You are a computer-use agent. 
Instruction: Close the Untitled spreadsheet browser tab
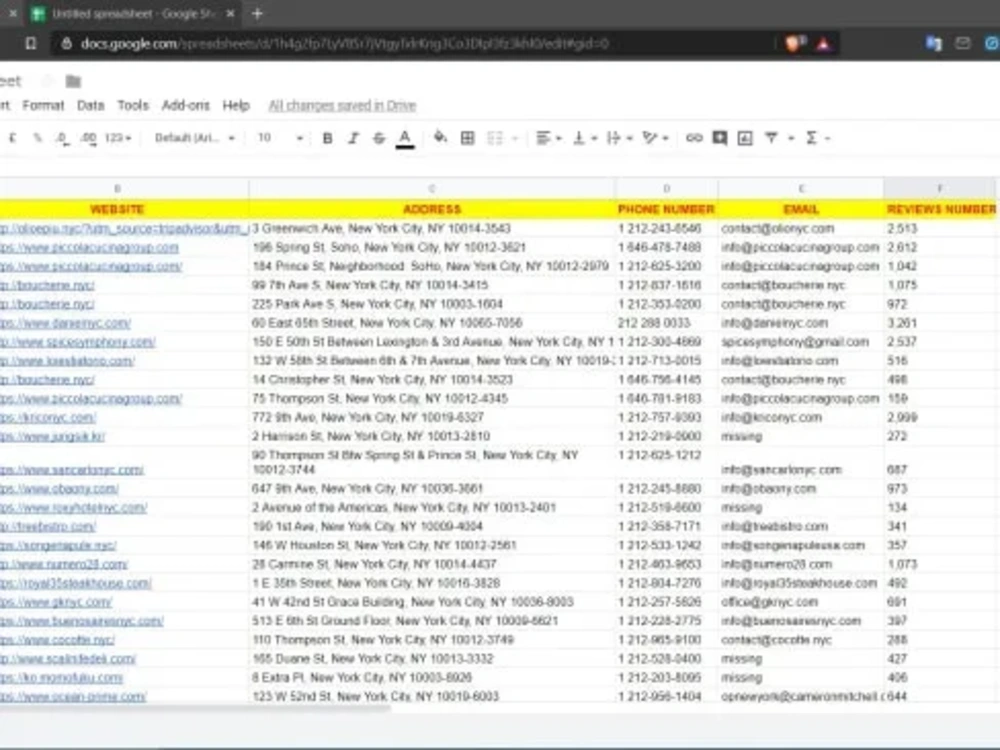tap(230, 13)
